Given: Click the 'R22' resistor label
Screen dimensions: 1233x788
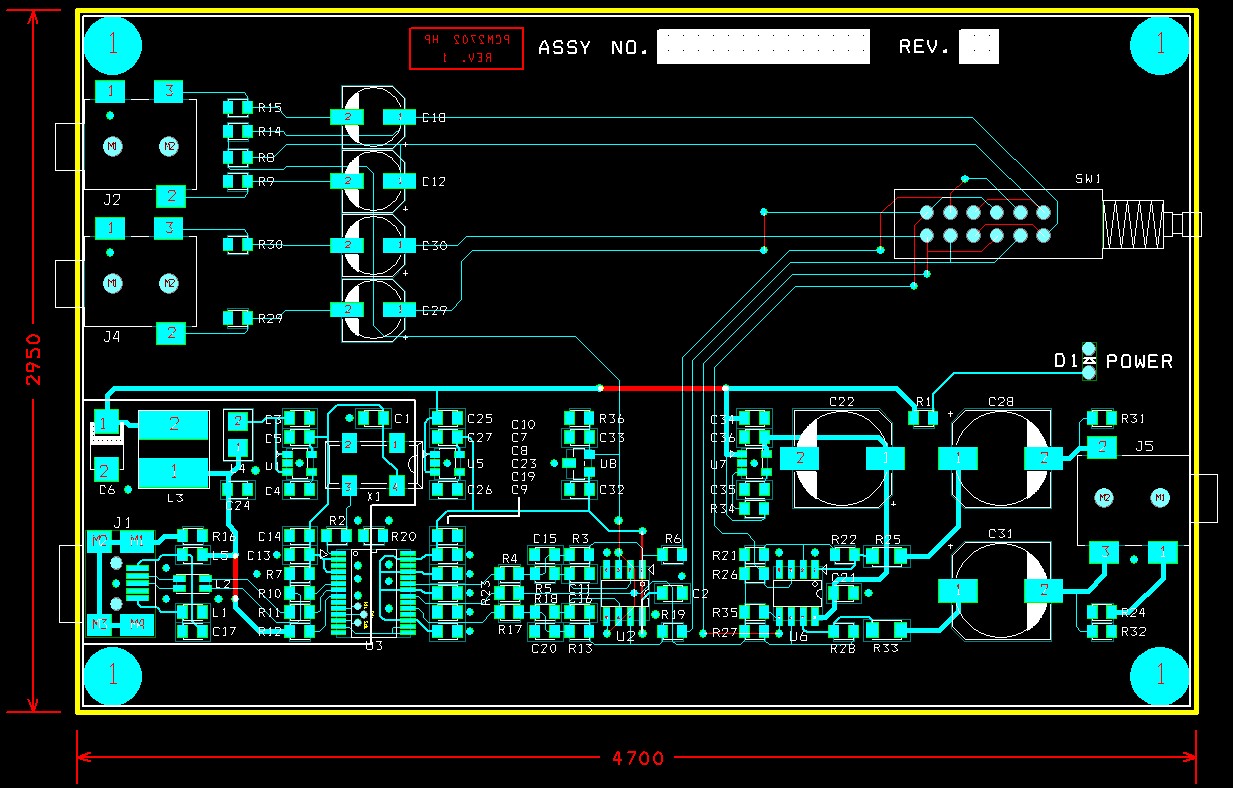Looking at the screenshot, I should coord(844,540).
